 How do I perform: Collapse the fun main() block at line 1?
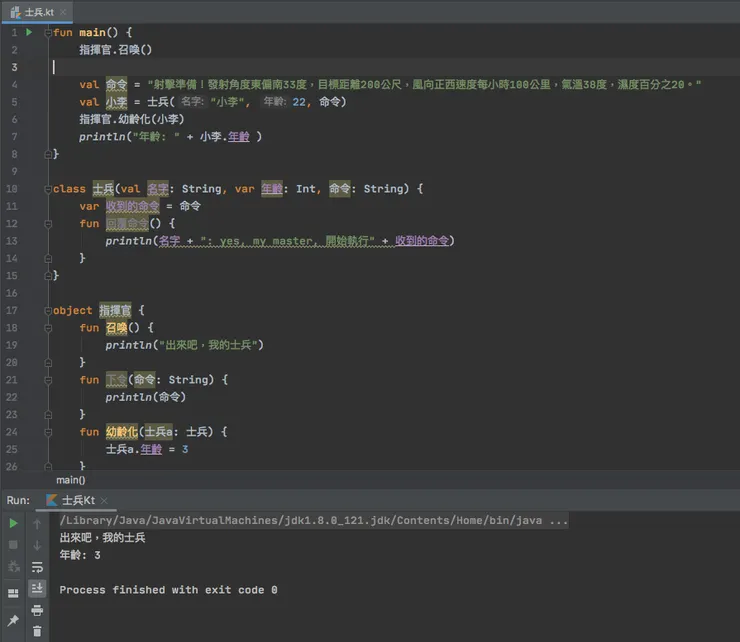pyautogui.click(x=48, y=33)
